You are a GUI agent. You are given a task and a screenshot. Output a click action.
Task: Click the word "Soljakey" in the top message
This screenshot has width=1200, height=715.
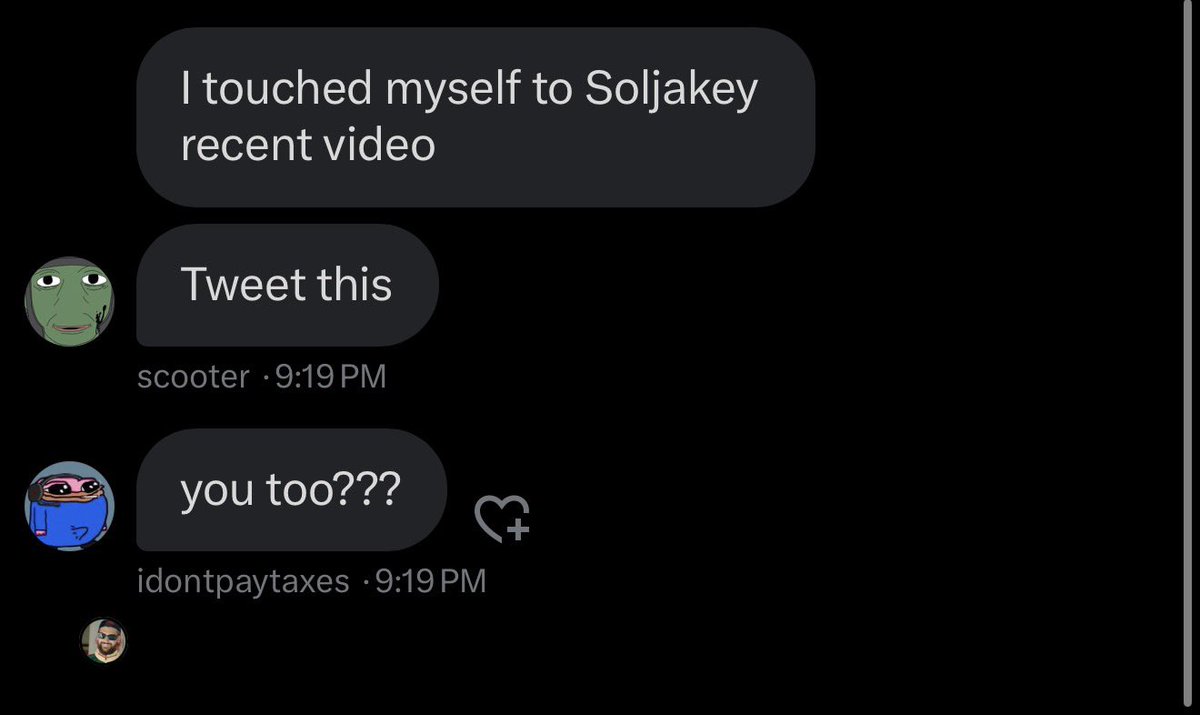pyautogui.click(x=670, y=90)
